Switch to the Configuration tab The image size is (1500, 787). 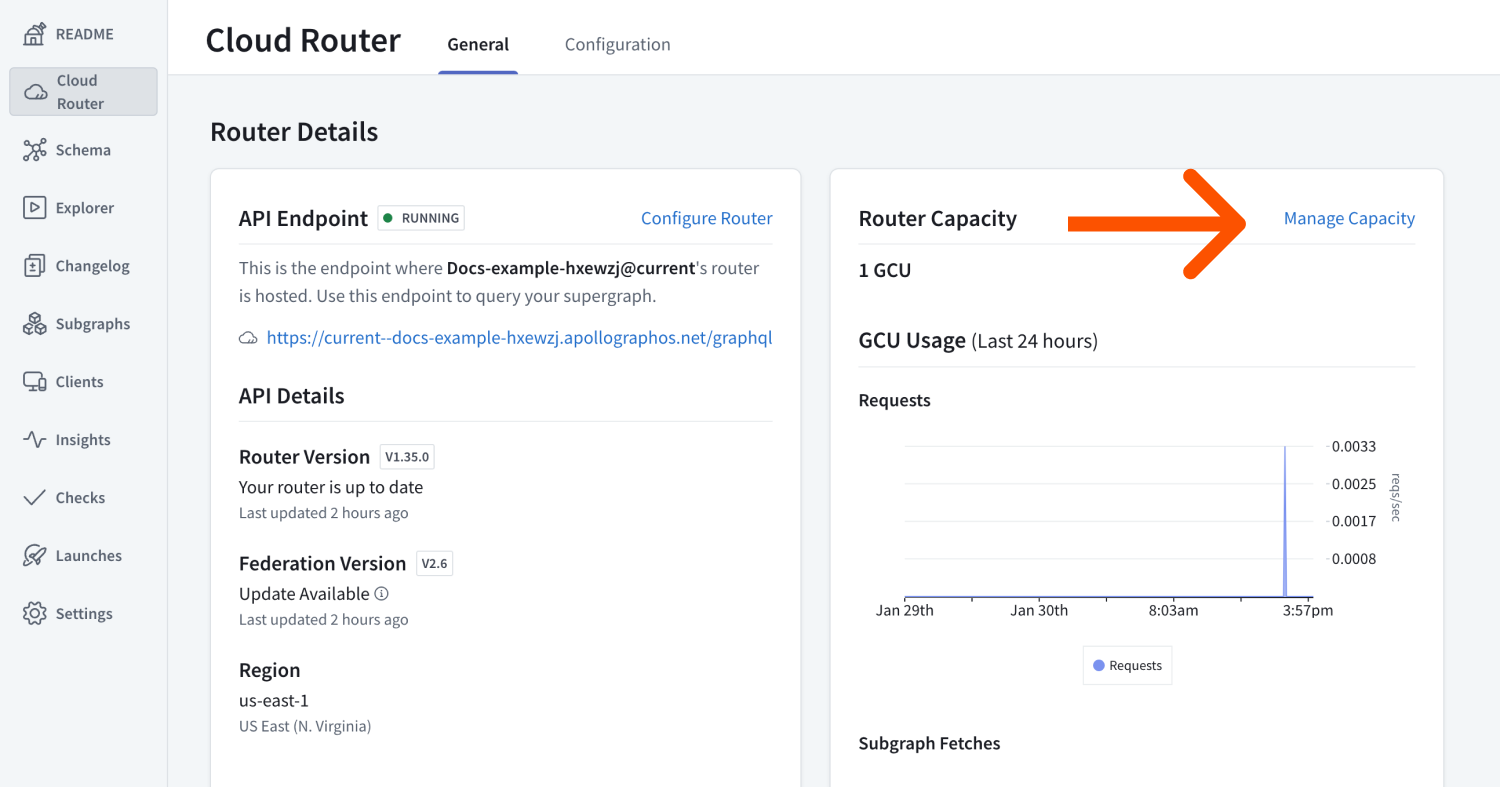click(x=617, y=45)
